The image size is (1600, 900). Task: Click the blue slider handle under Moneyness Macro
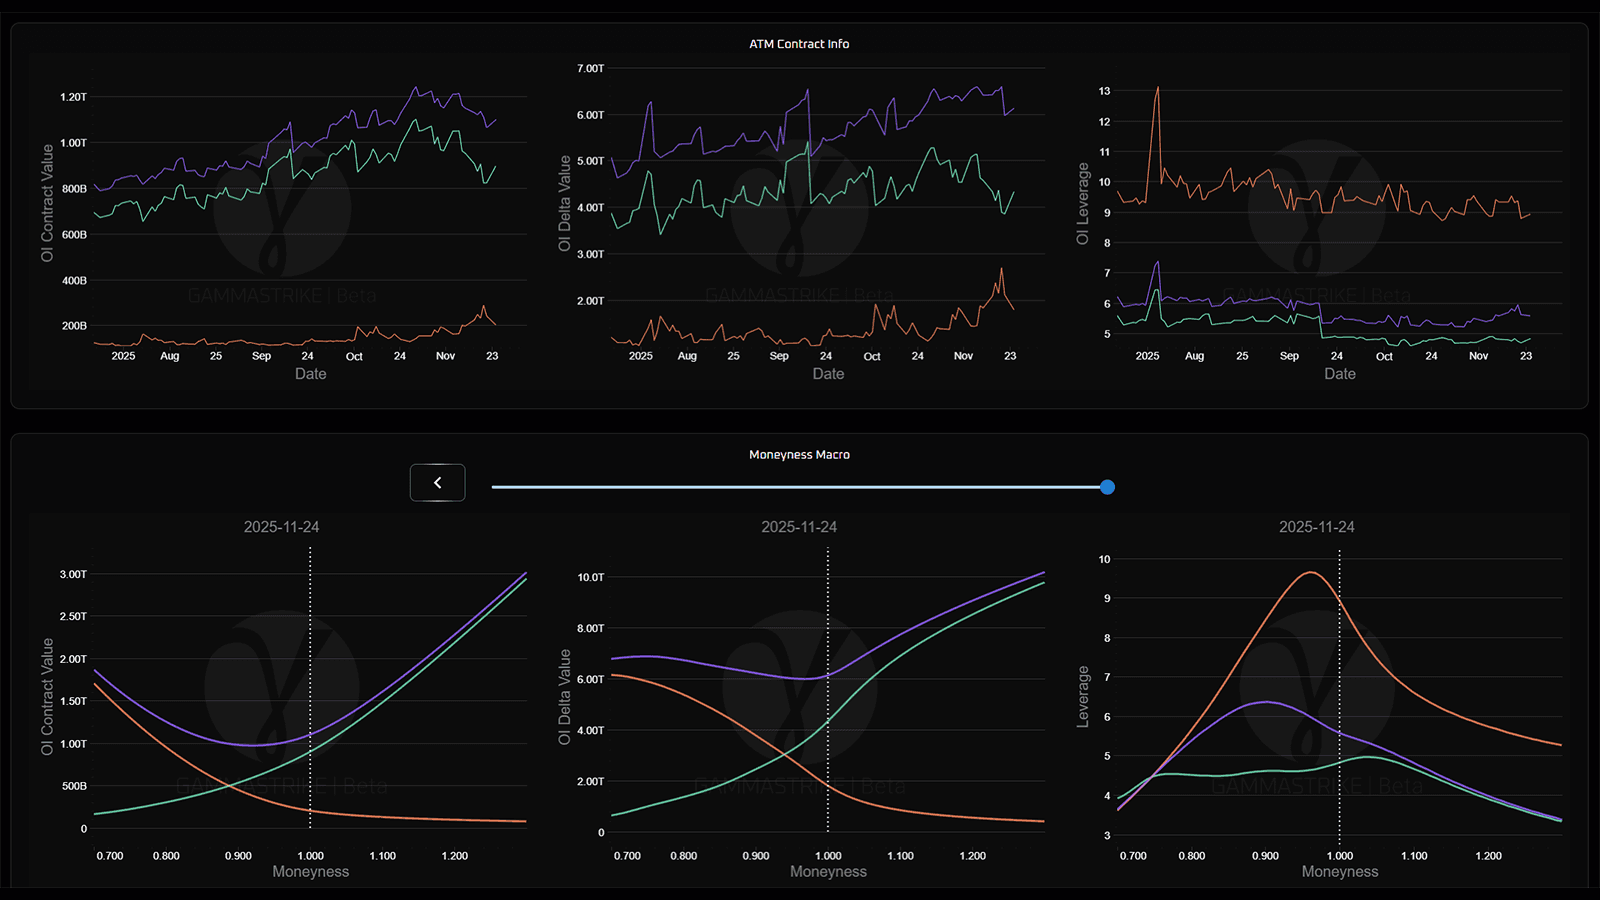click(1107, 487)
